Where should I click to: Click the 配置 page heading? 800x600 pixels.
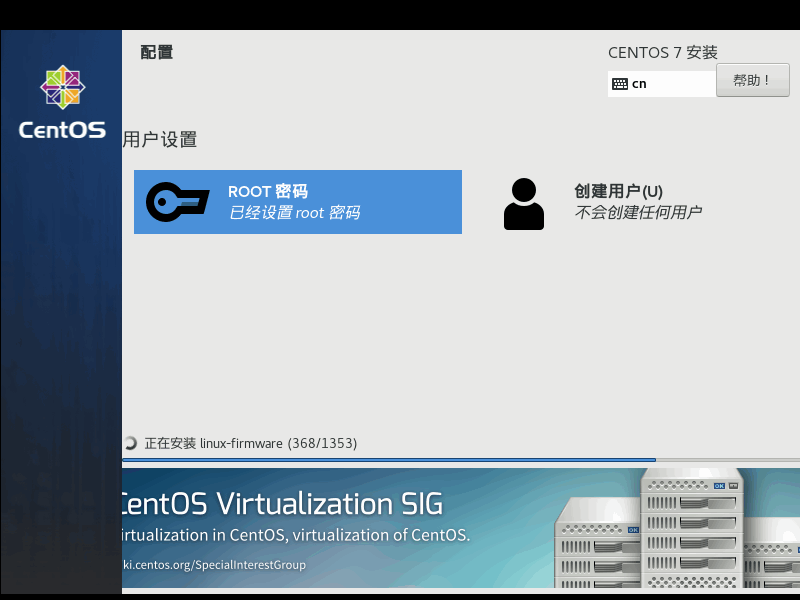click(x=157, y=52)
